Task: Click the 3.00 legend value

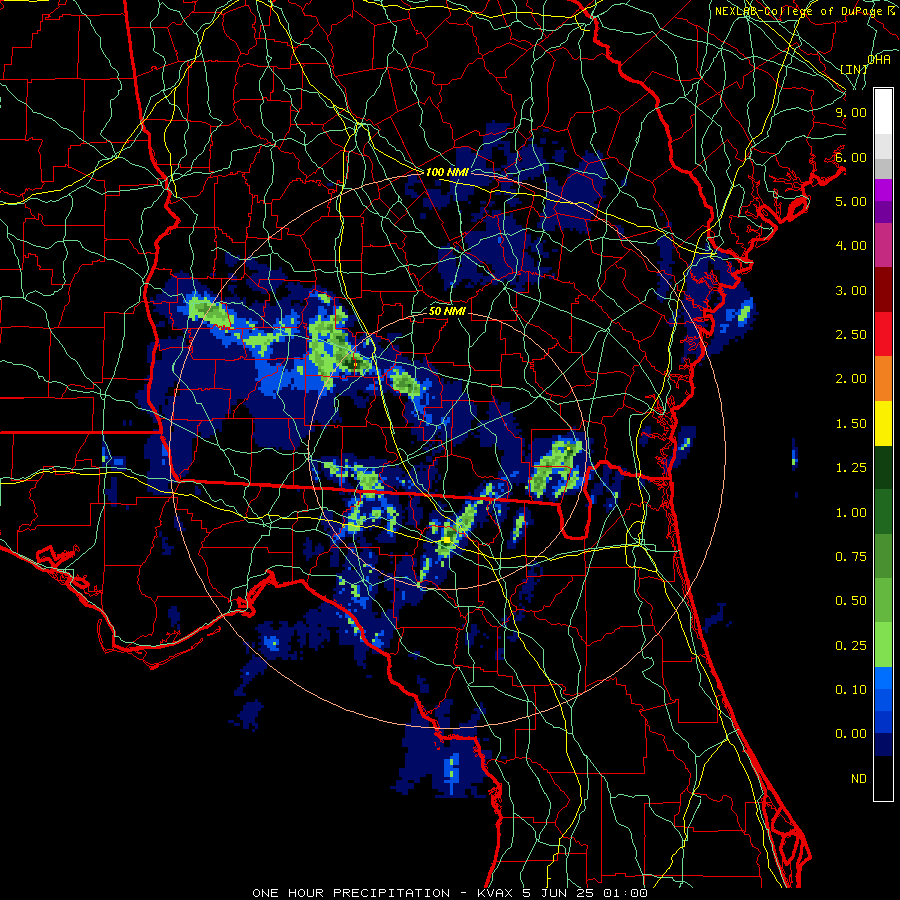Action: (851, 290)
